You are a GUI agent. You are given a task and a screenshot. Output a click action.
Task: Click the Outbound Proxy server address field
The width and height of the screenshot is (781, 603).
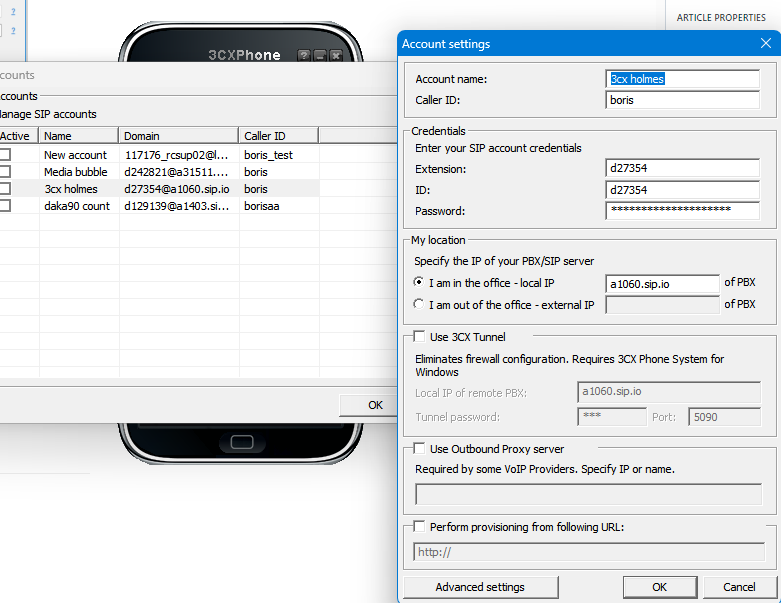588,494
